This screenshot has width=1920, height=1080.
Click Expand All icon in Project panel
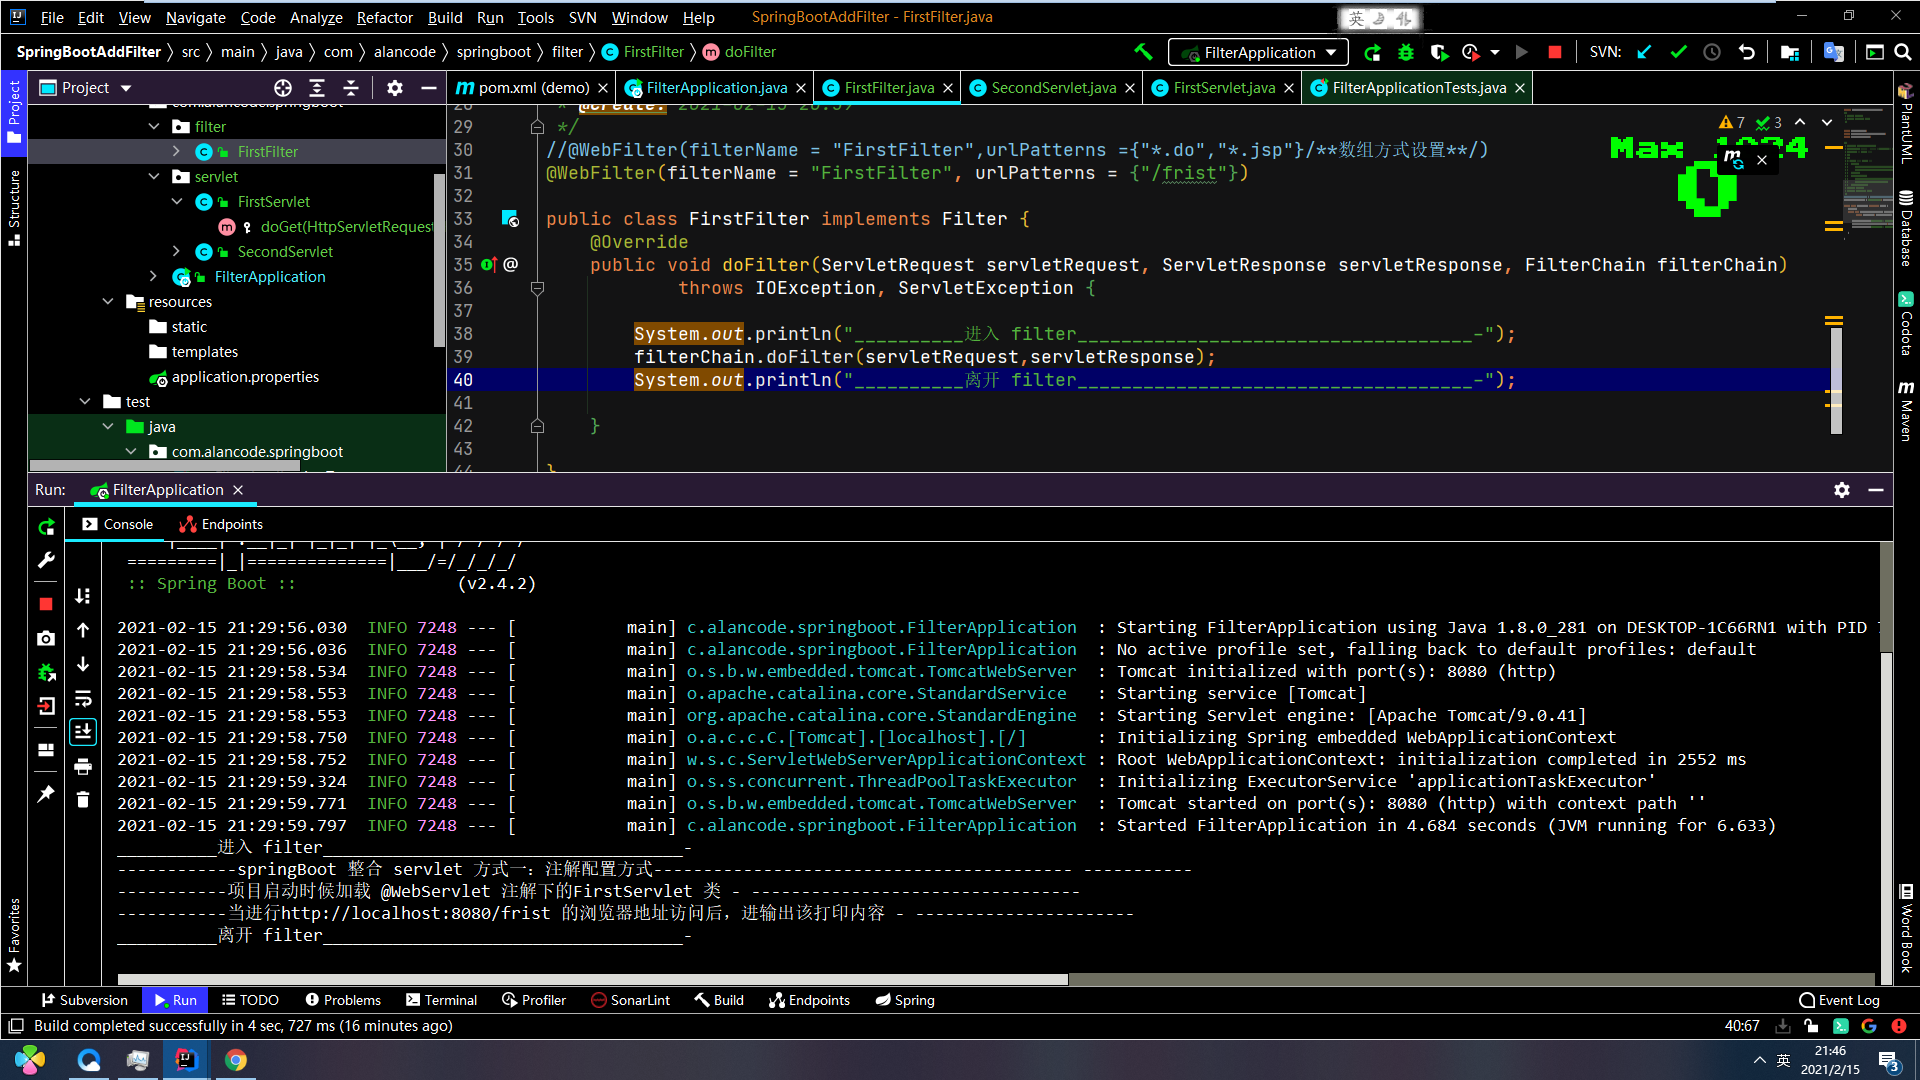317,88
